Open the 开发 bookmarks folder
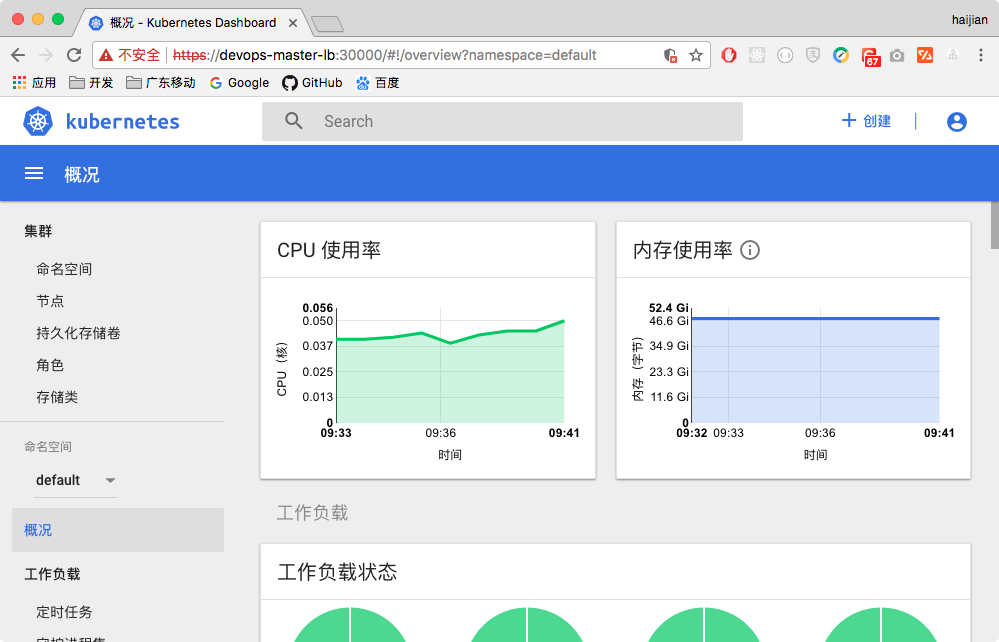999x642 pixels. 91,83
